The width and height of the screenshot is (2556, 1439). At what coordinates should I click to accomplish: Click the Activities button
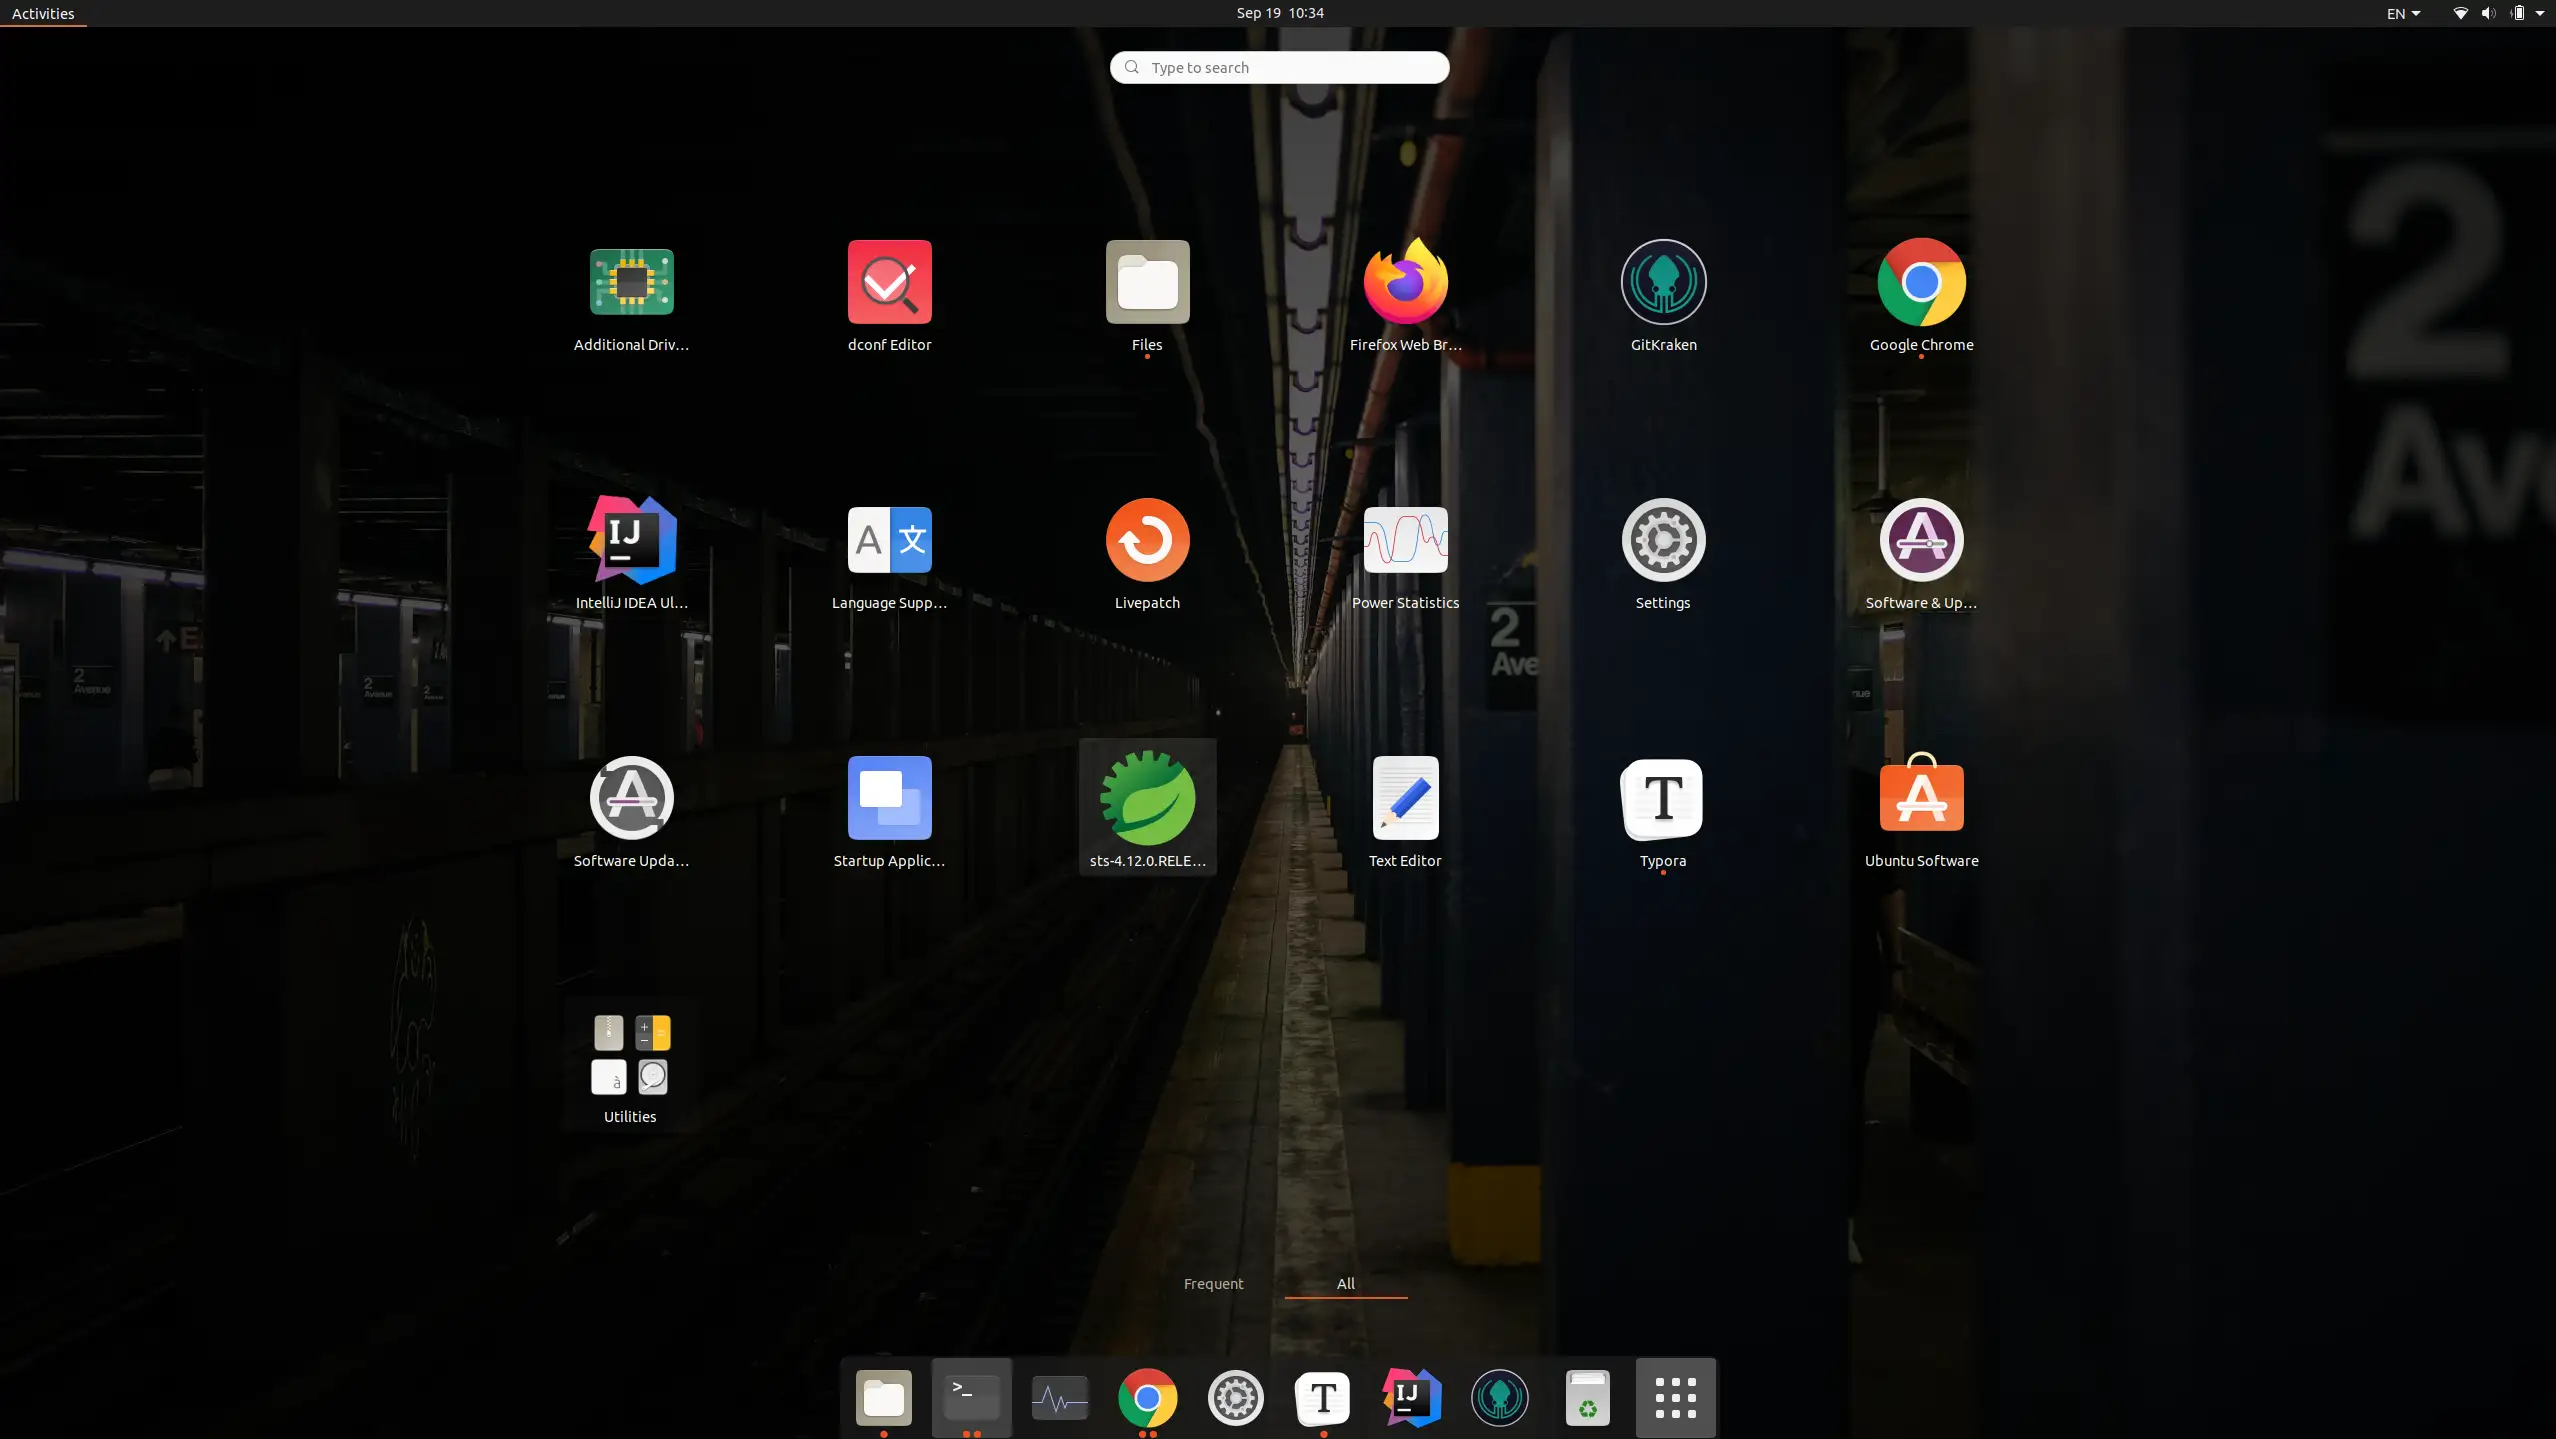[43, 14]
